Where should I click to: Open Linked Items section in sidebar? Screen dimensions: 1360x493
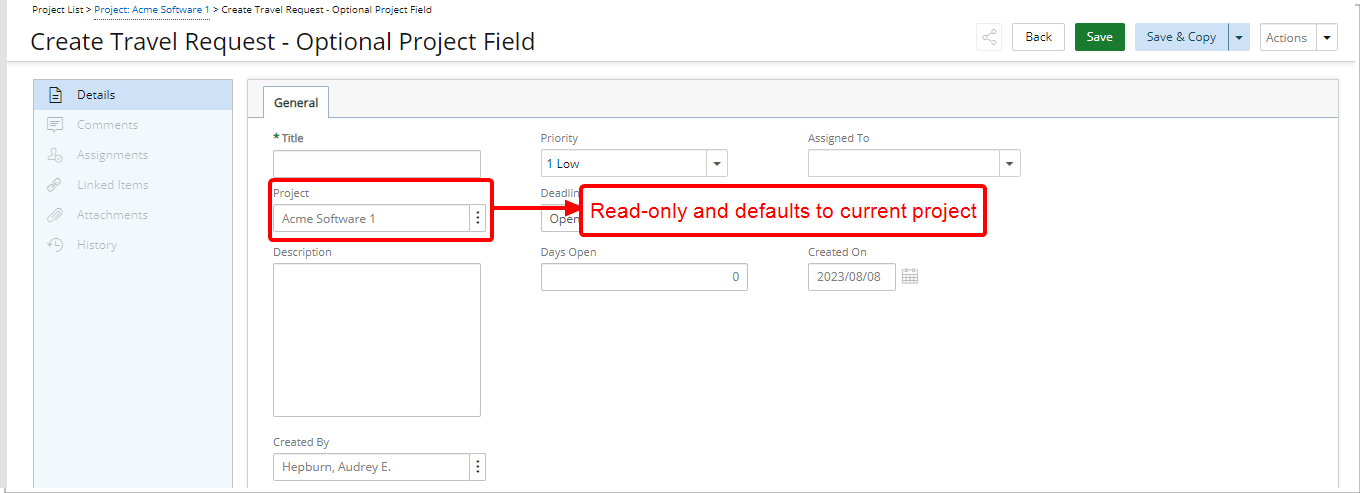click(x=112, y=185)
